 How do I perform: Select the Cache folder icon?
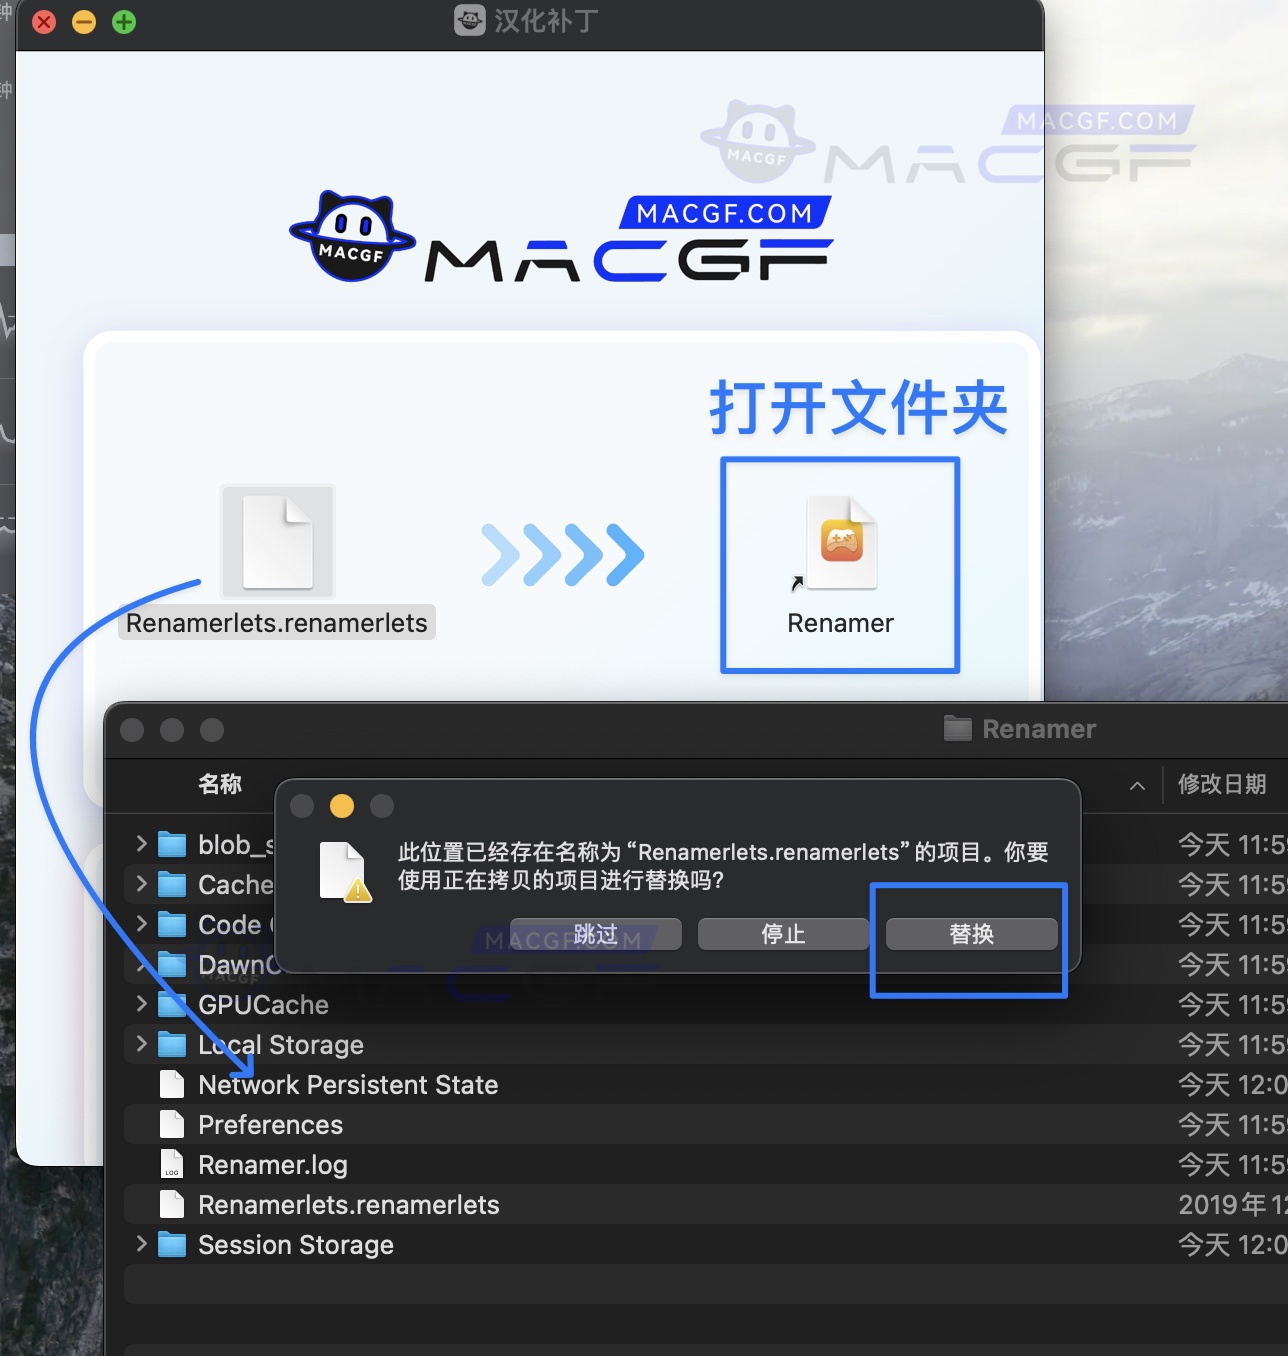171,884
